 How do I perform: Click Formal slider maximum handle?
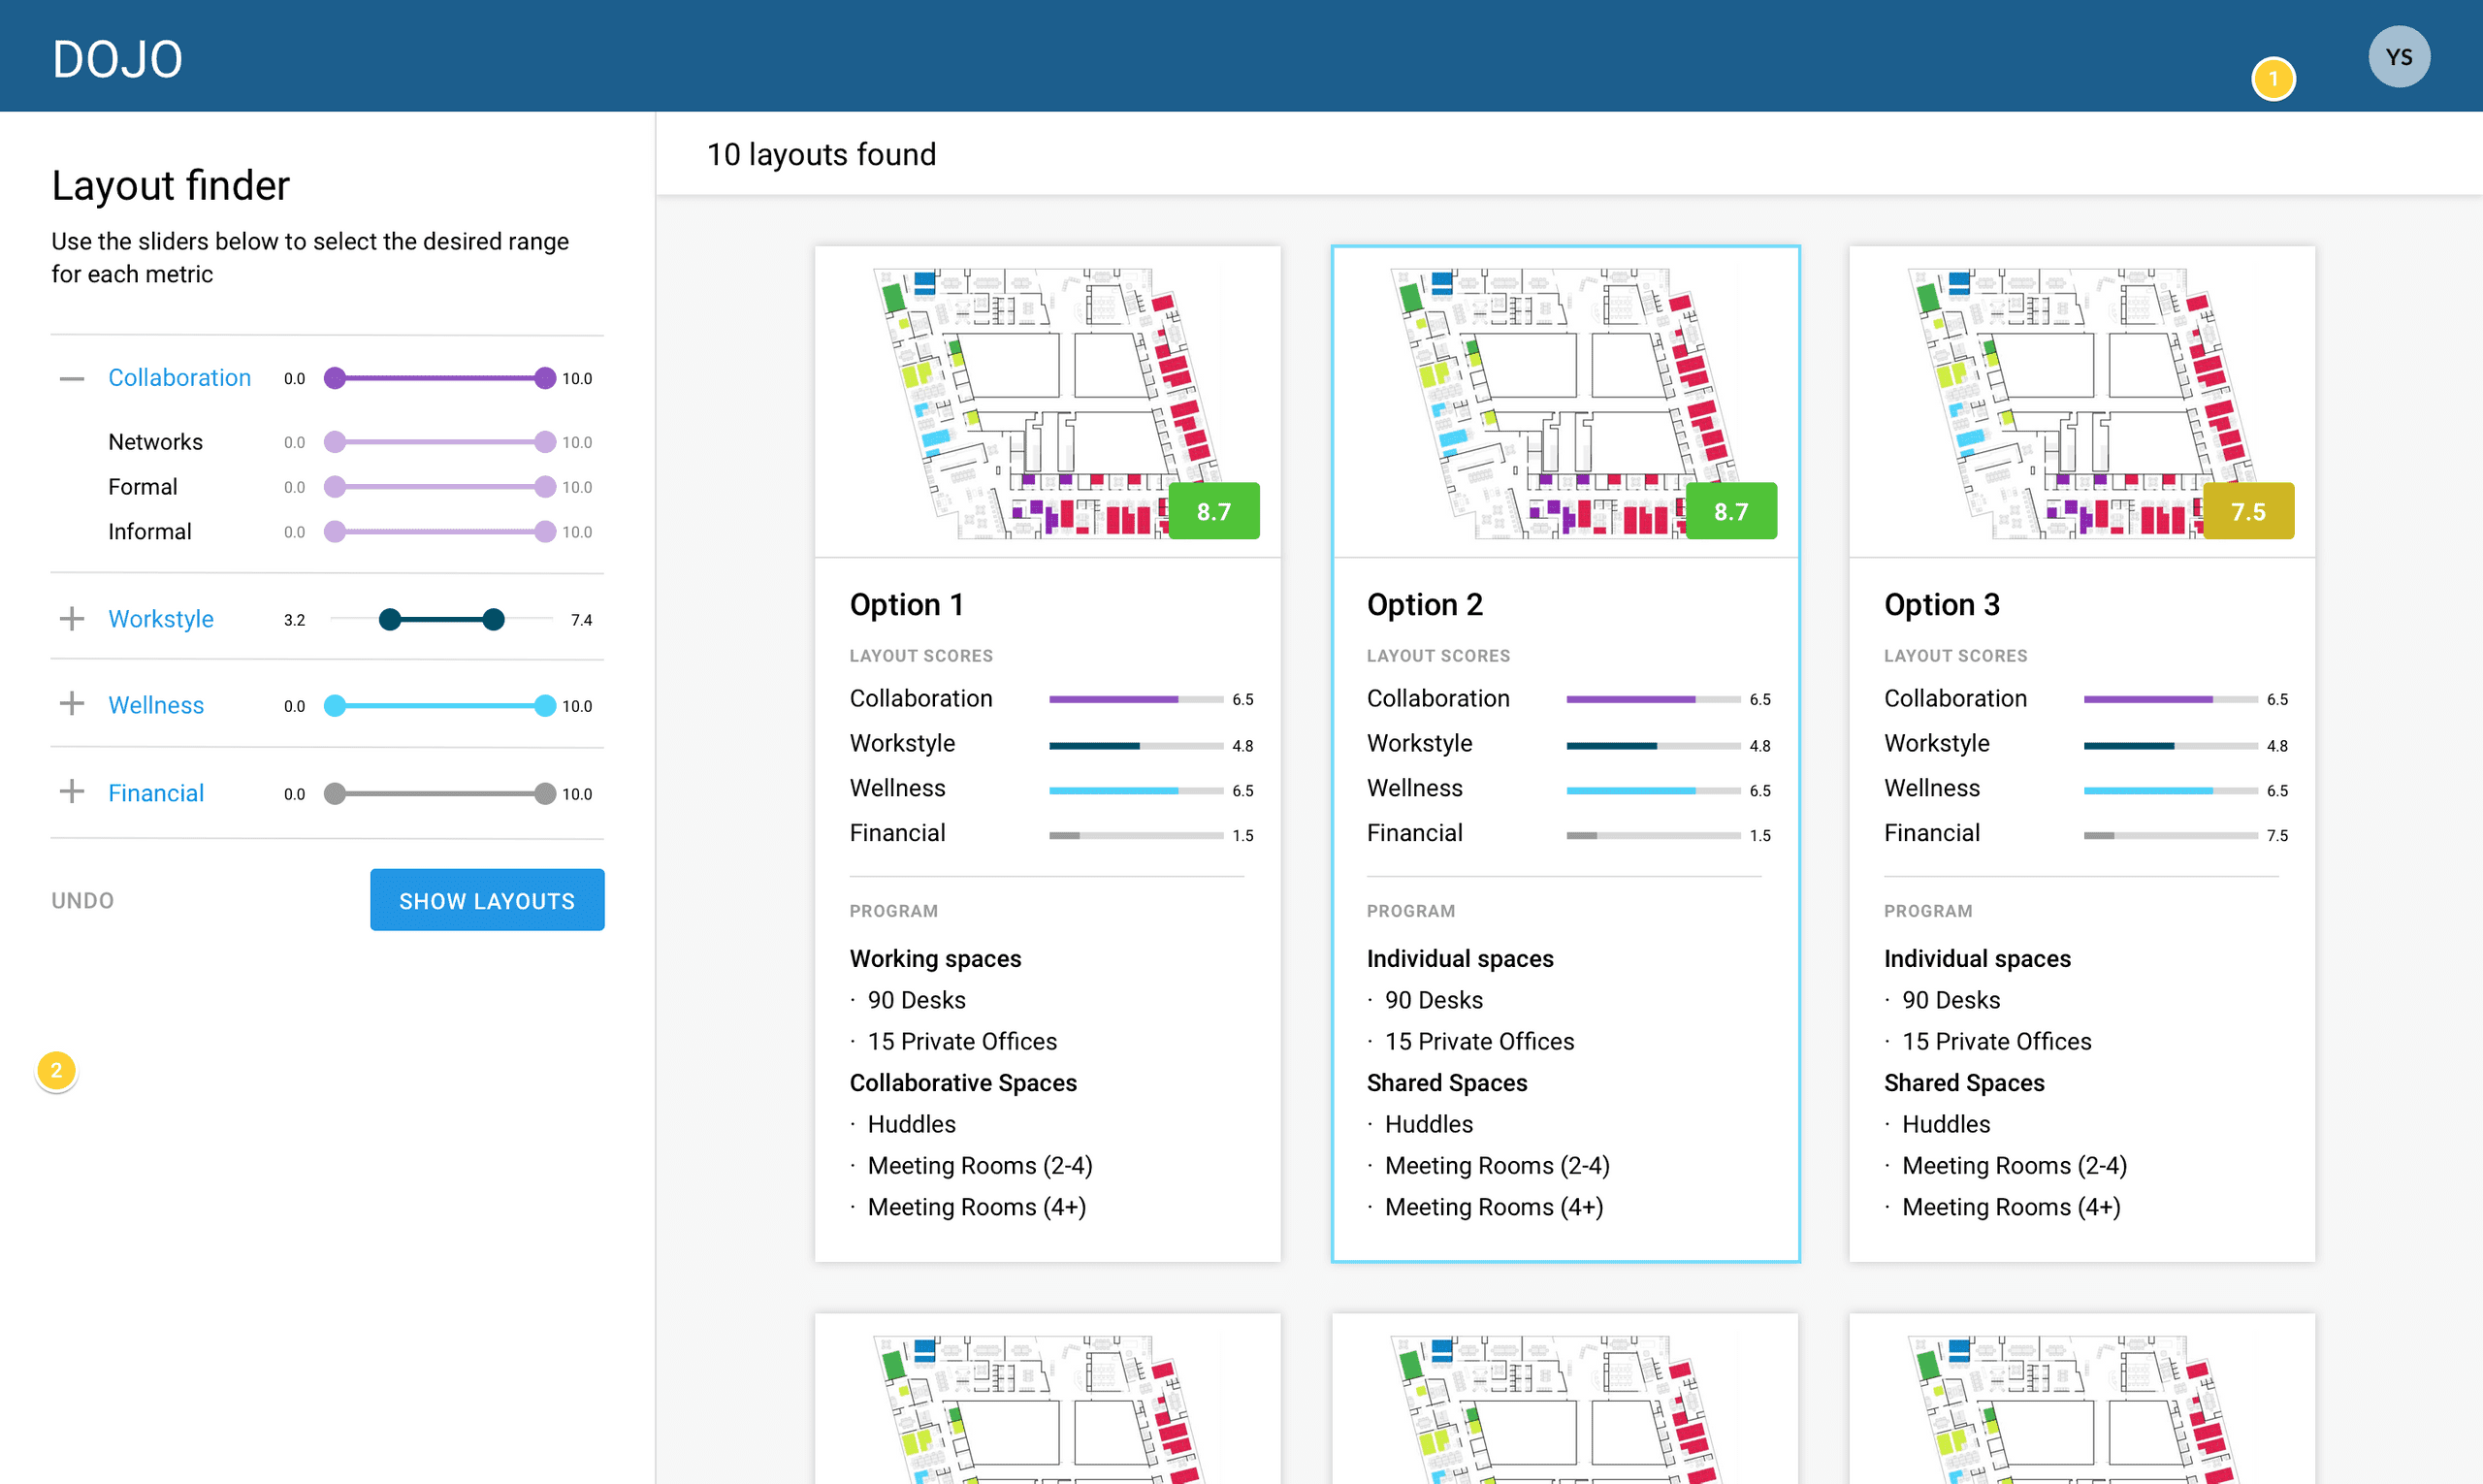point(545,487)
